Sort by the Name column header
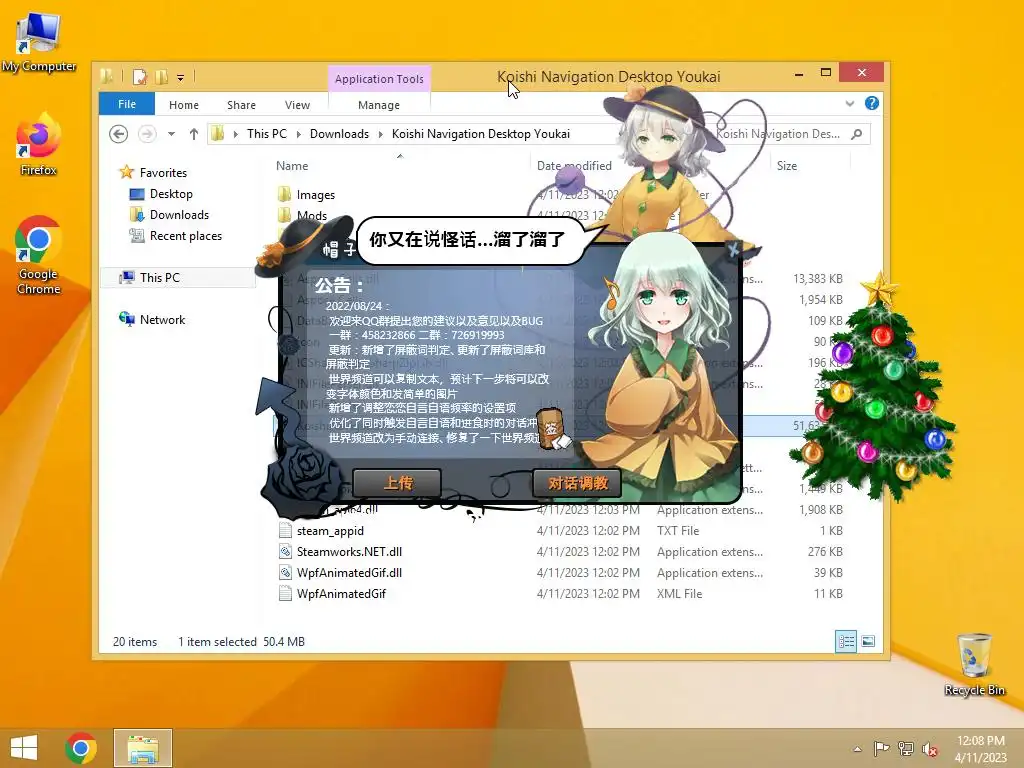Image resolution: width=1024 pixels, height=768 pixels. (x=291, y=166)
